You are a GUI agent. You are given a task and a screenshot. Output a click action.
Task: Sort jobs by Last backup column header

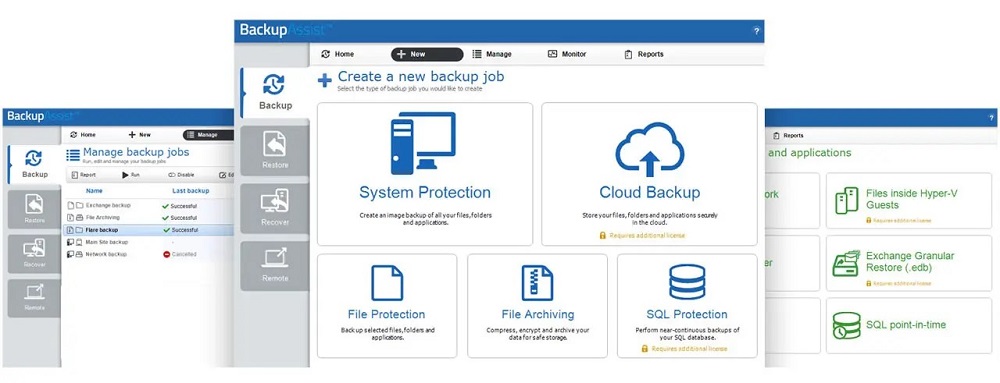[x=191, y=191]
